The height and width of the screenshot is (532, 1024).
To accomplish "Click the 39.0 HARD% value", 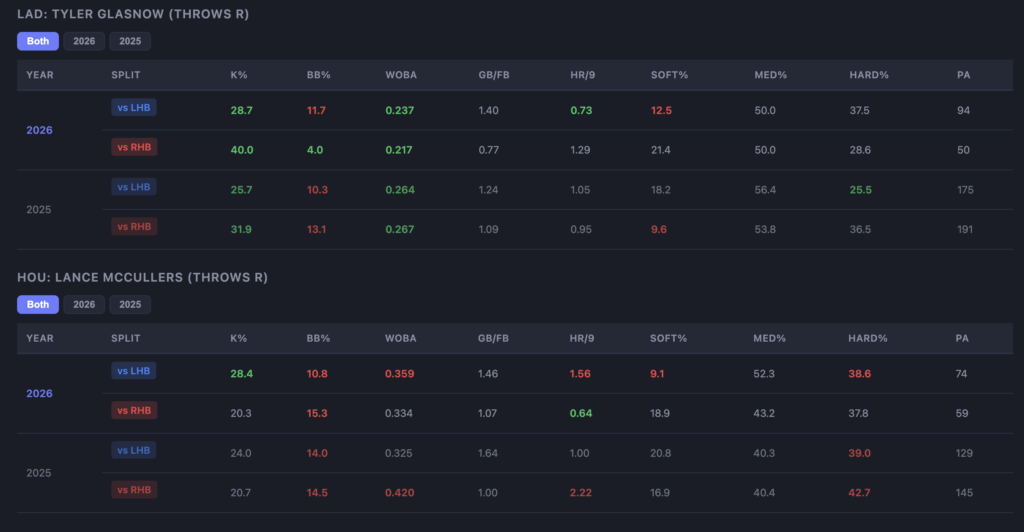I will (859, 453).
